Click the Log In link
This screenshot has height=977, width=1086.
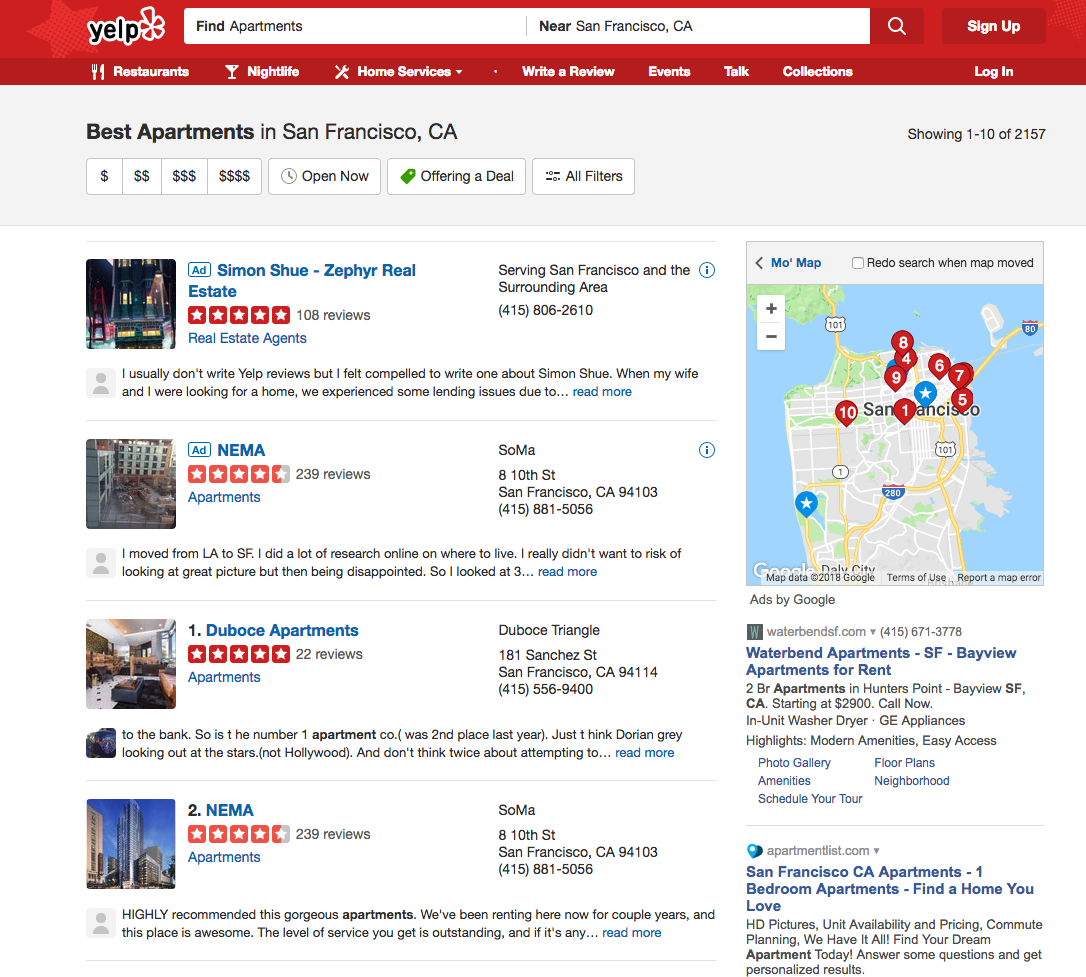tap(993, 71)
